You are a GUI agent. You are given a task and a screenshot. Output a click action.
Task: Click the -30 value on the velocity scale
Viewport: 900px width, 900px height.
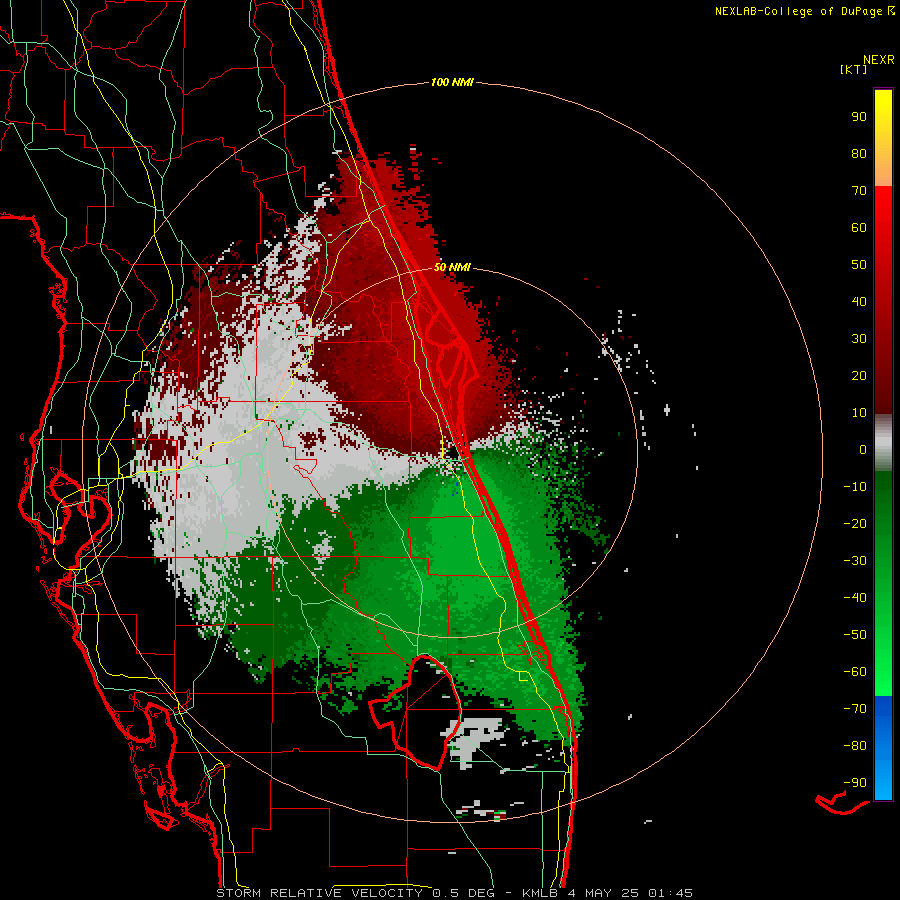[855, 561]
